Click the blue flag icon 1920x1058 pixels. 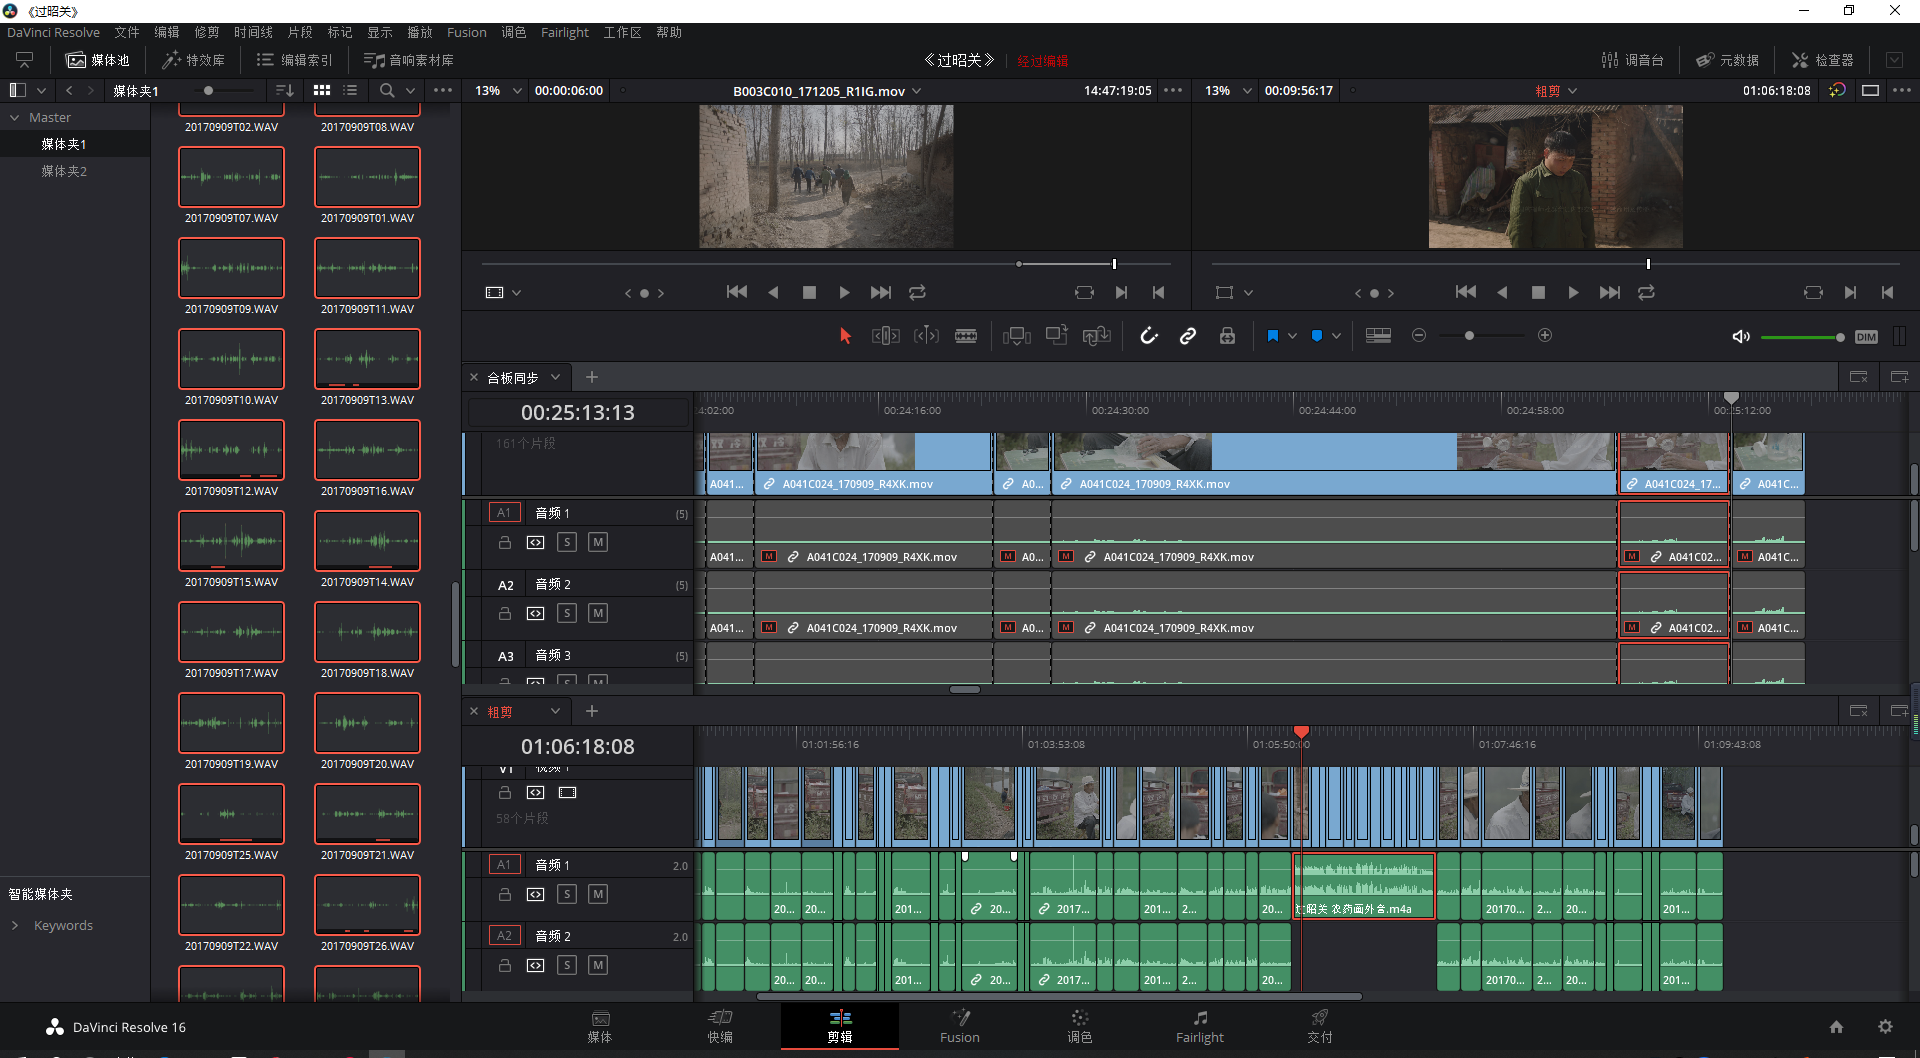(x=1272, y=336)
